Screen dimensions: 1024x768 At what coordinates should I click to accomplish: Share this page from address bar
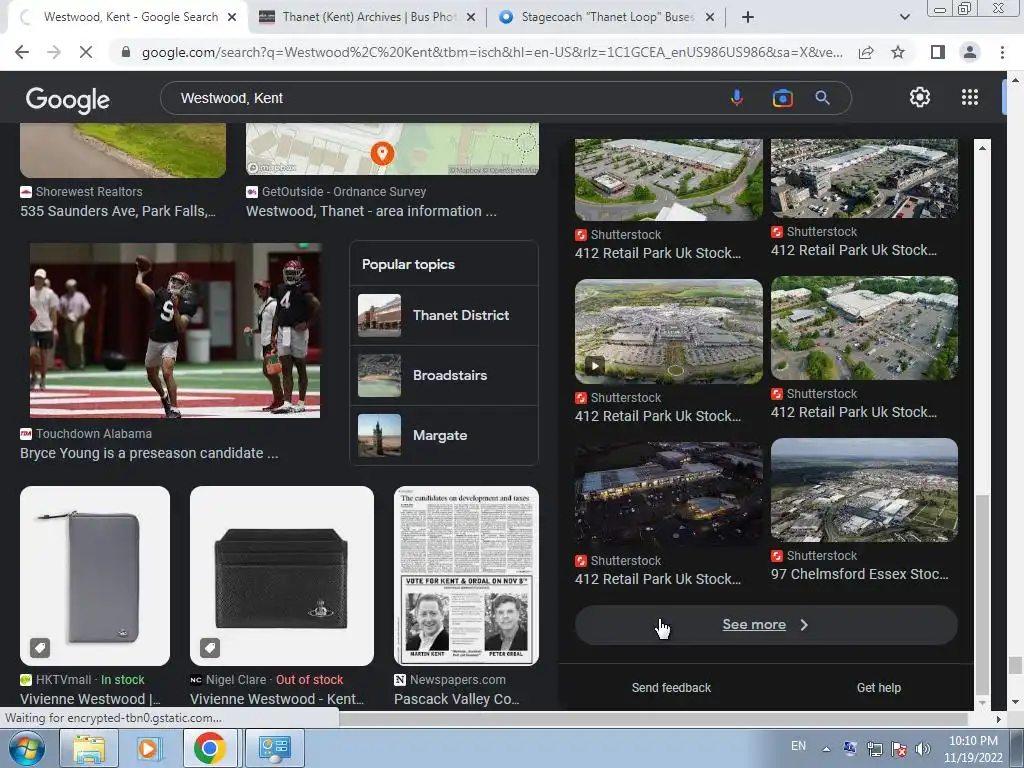pos(866,52)
